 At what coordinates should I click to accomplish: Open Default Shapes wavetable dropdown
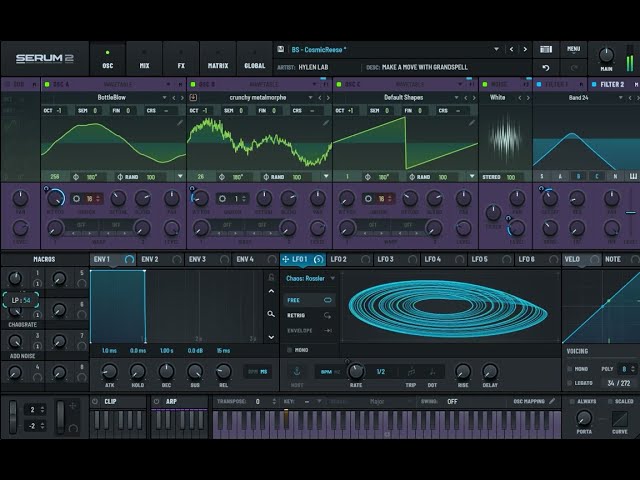pyautogui.click(x=457, y=98)
